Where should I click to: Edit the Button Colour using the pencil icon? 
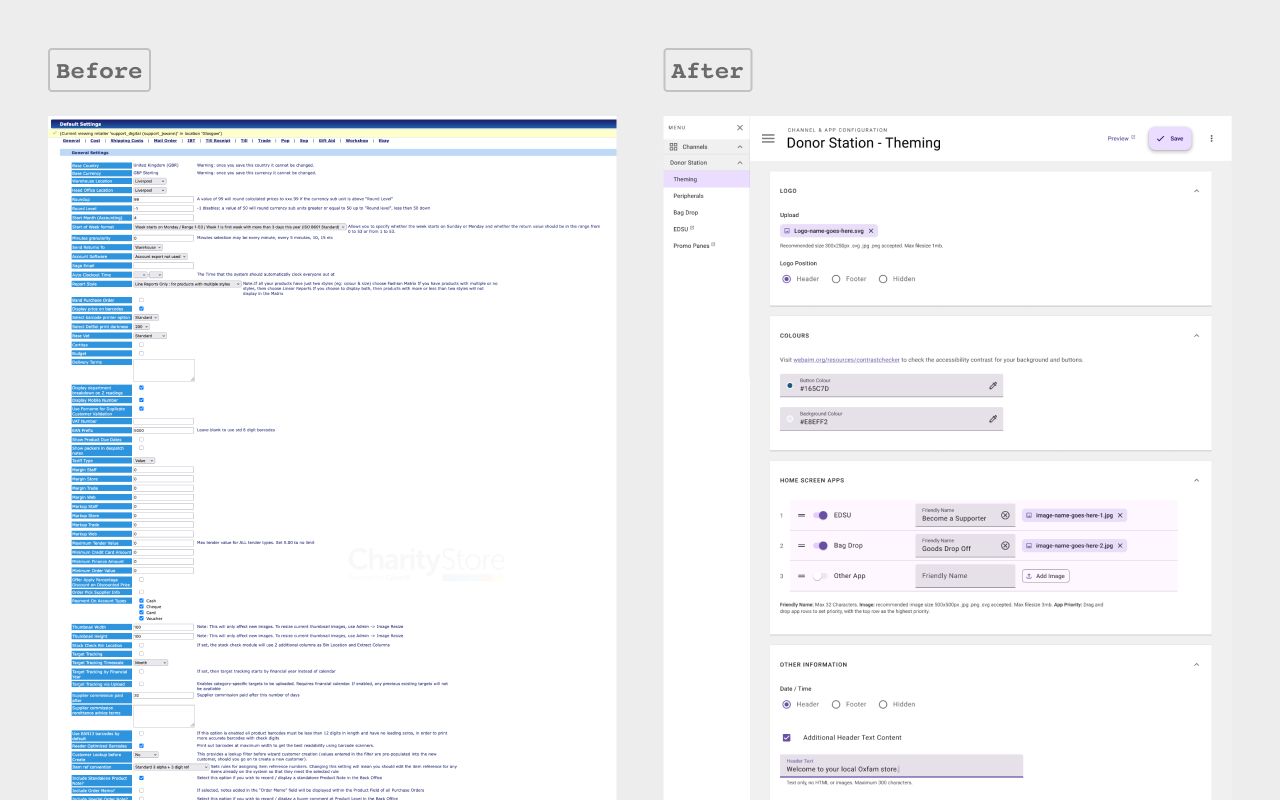click(993, 385)
